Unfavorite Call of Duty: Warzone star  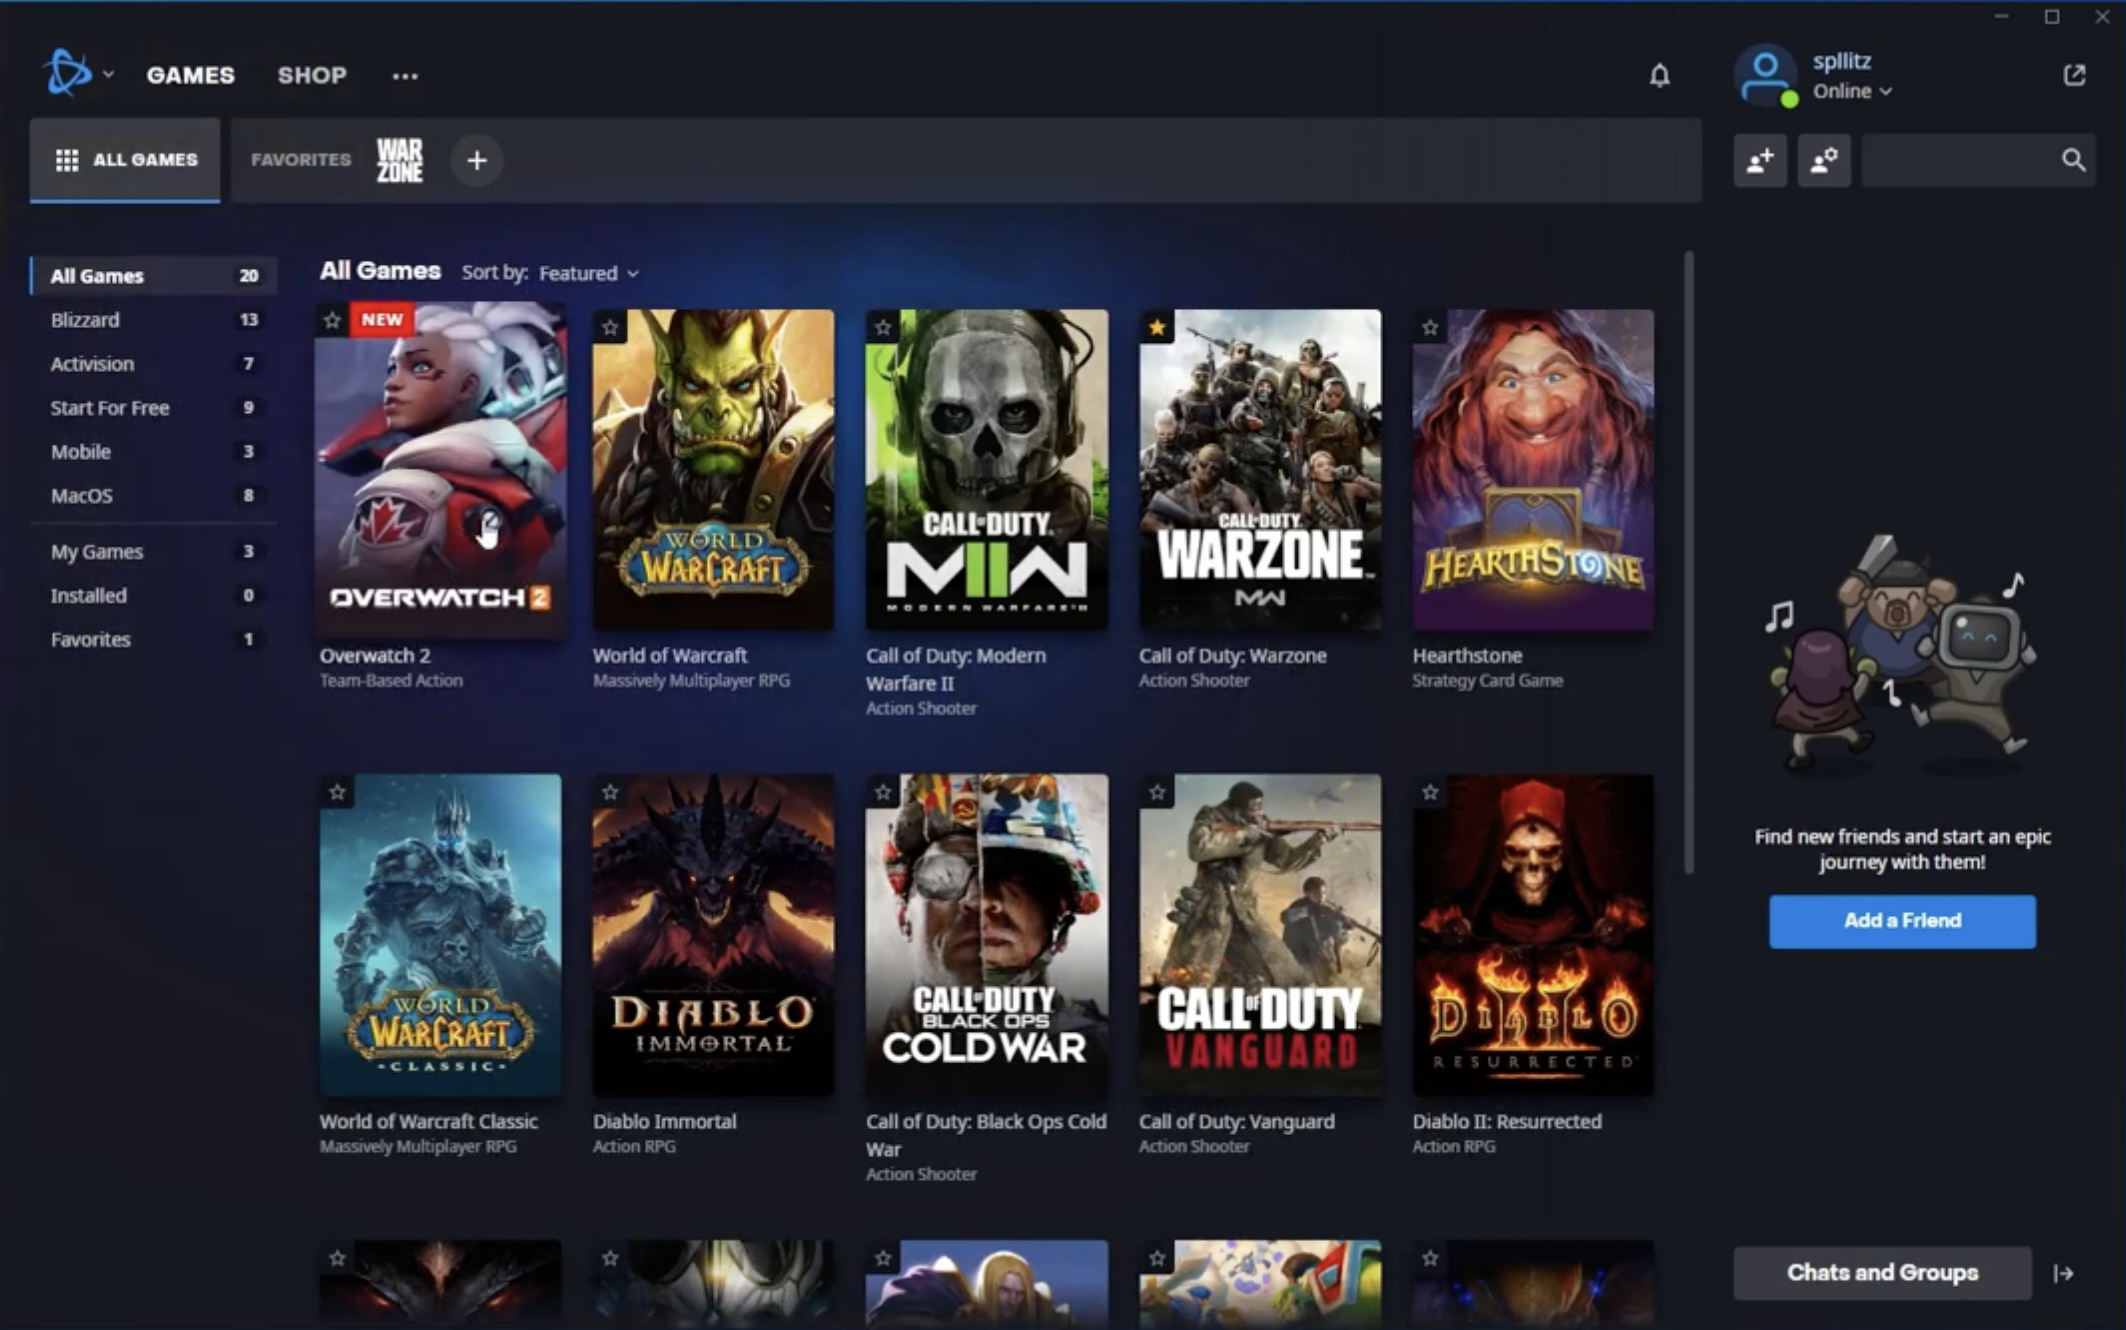(1157, 327)
